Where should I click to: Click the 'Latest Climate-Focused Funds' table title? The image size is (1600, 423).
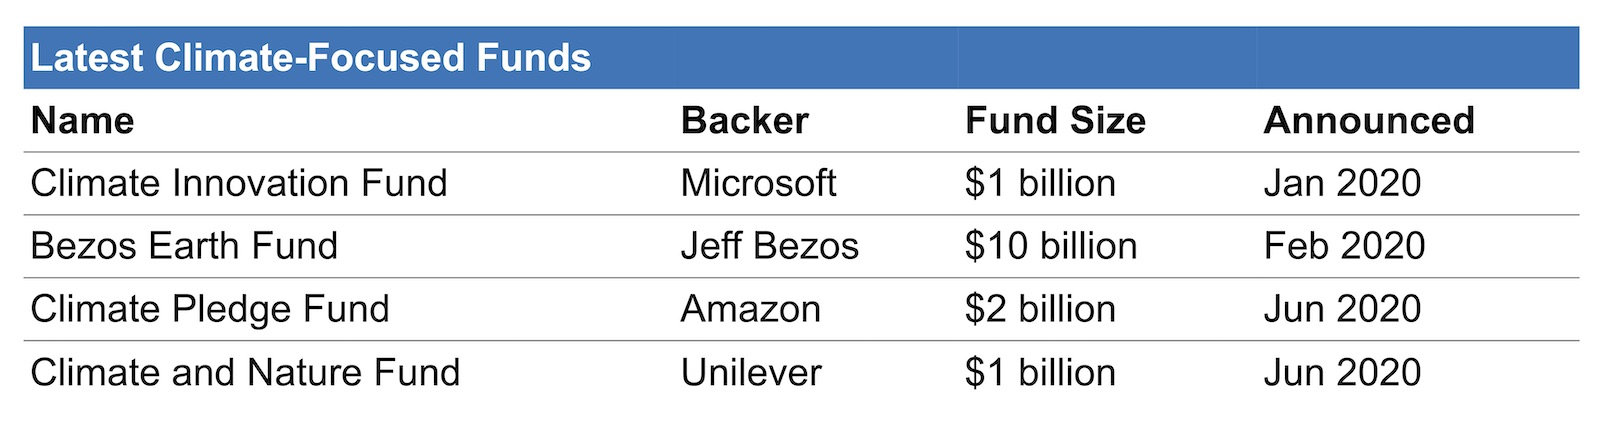pyautogui.click(x=311, y=58)
